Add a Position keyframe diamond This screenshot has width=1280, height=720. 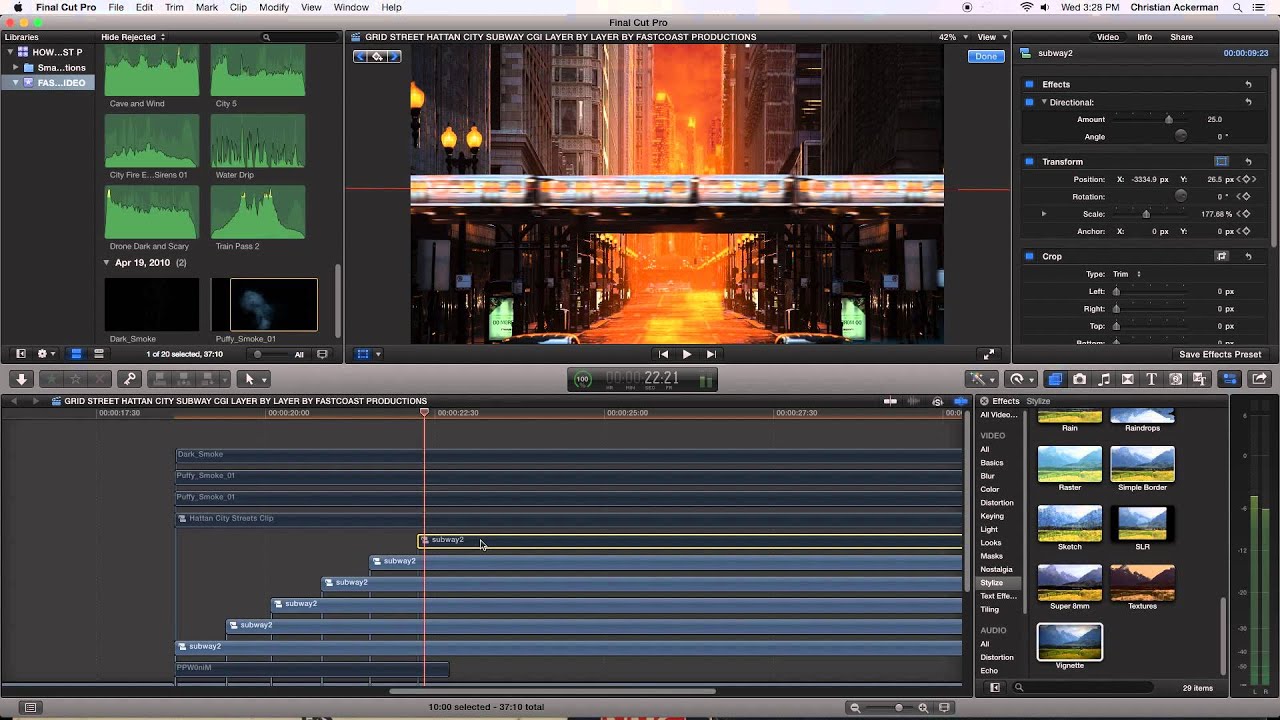(x=1247, y=179)
